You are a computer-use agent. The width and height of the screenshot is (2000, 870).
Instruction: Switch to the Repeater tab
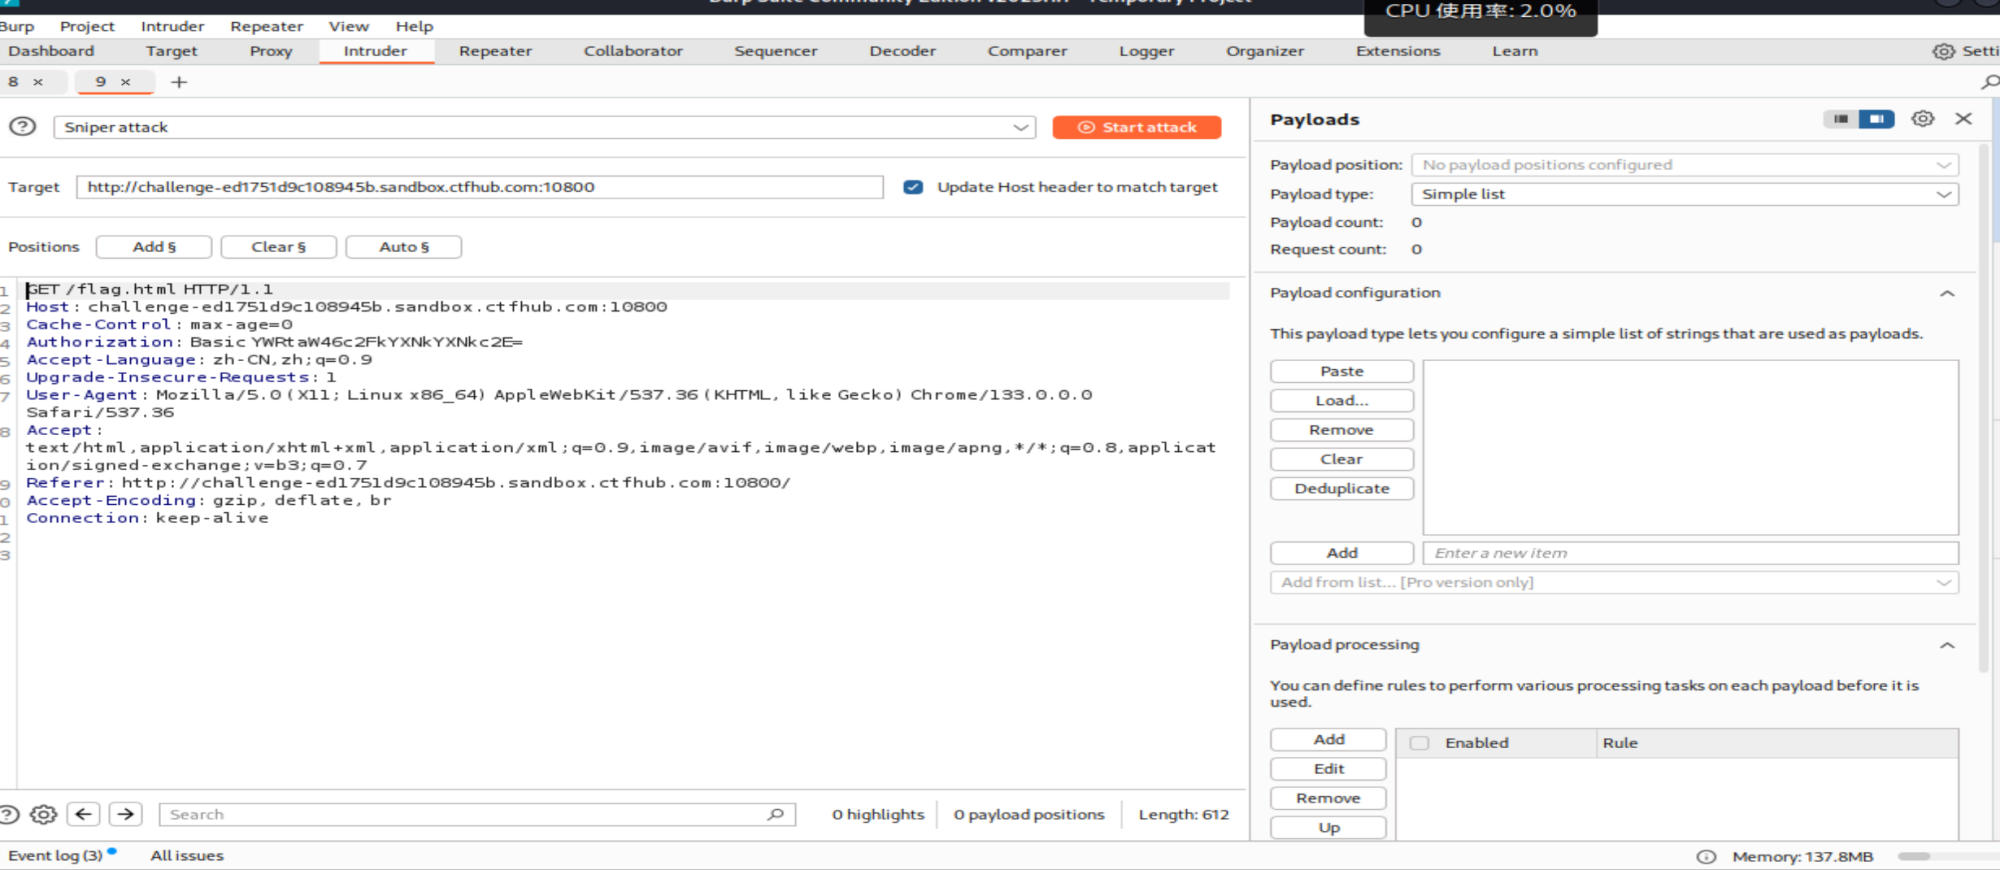[x=495, y=51]
